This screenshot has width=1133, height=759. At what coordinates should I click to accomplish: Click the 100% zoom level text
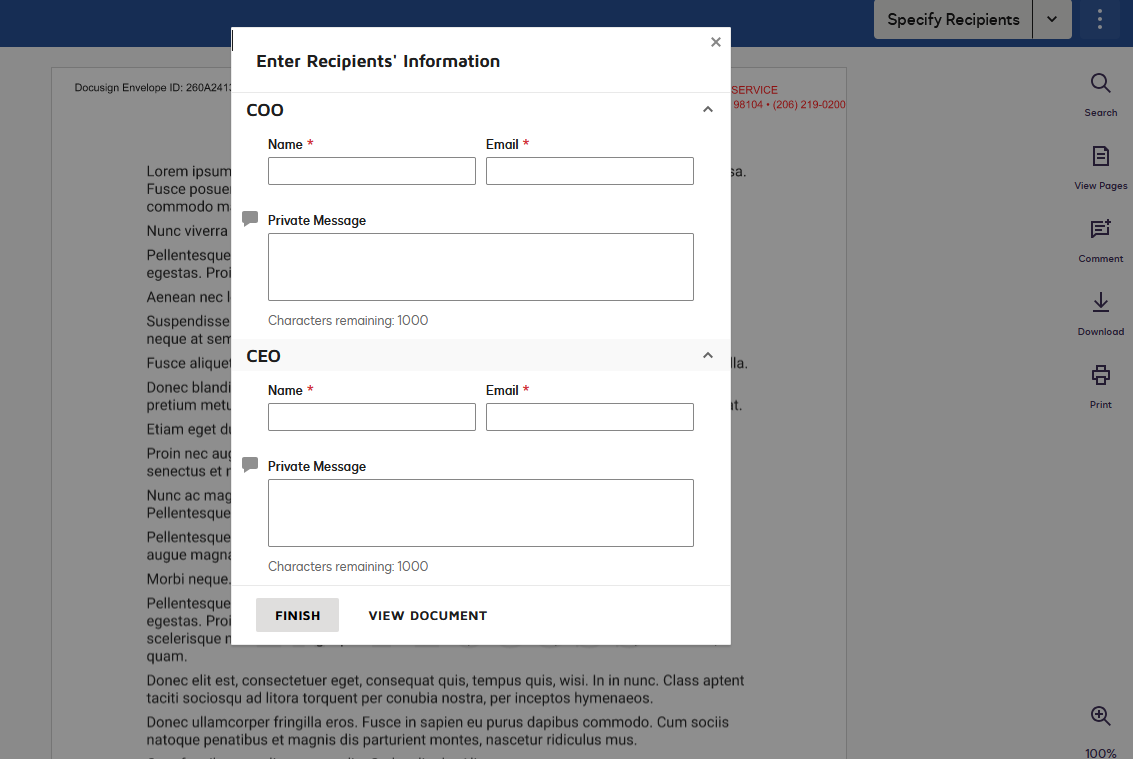(1100, 752)
